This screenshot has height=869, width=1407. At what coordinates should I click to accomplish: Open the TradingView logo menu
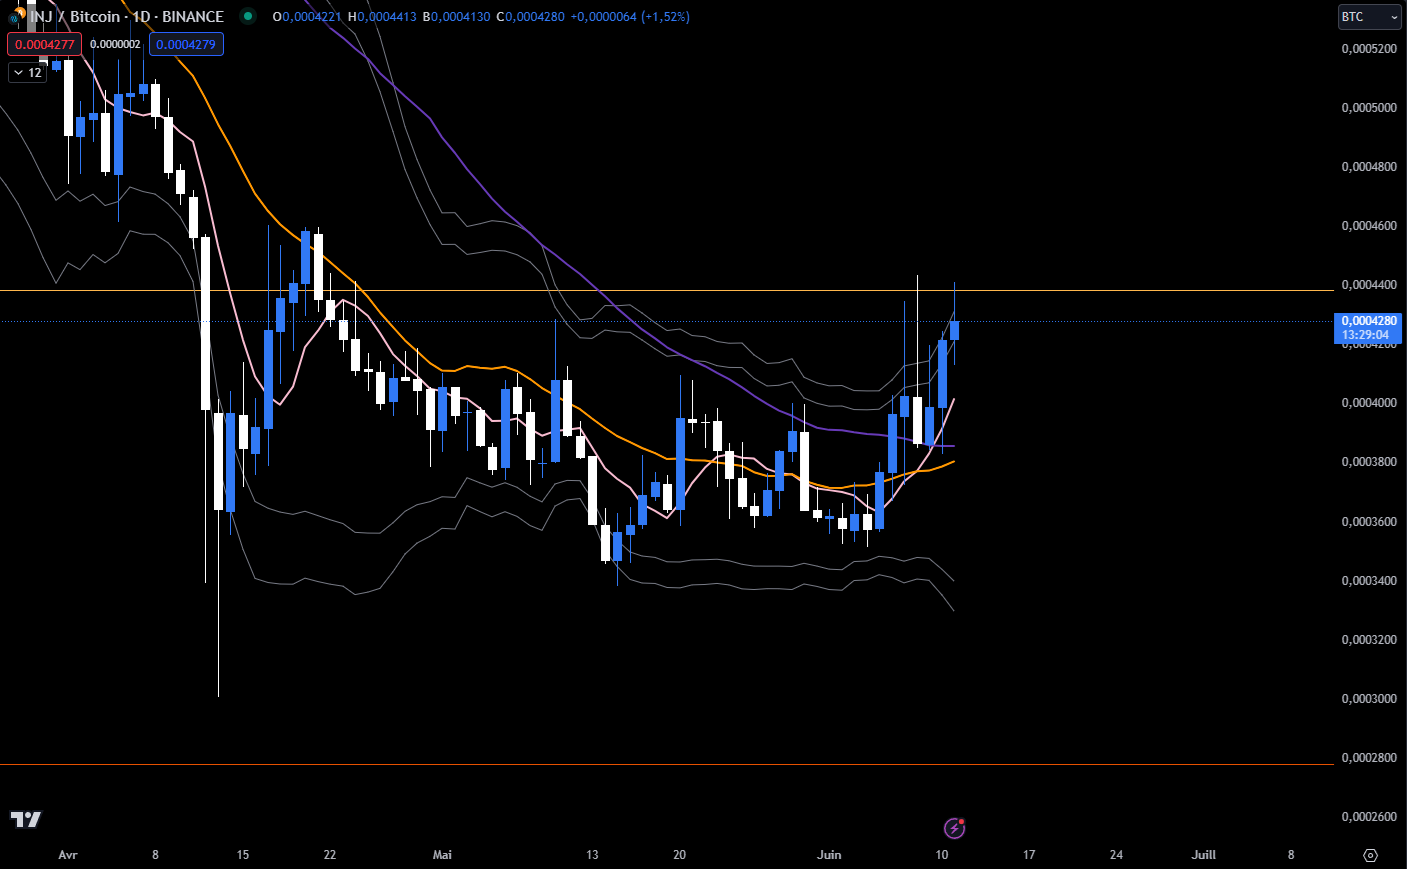(x=24, y=819)
